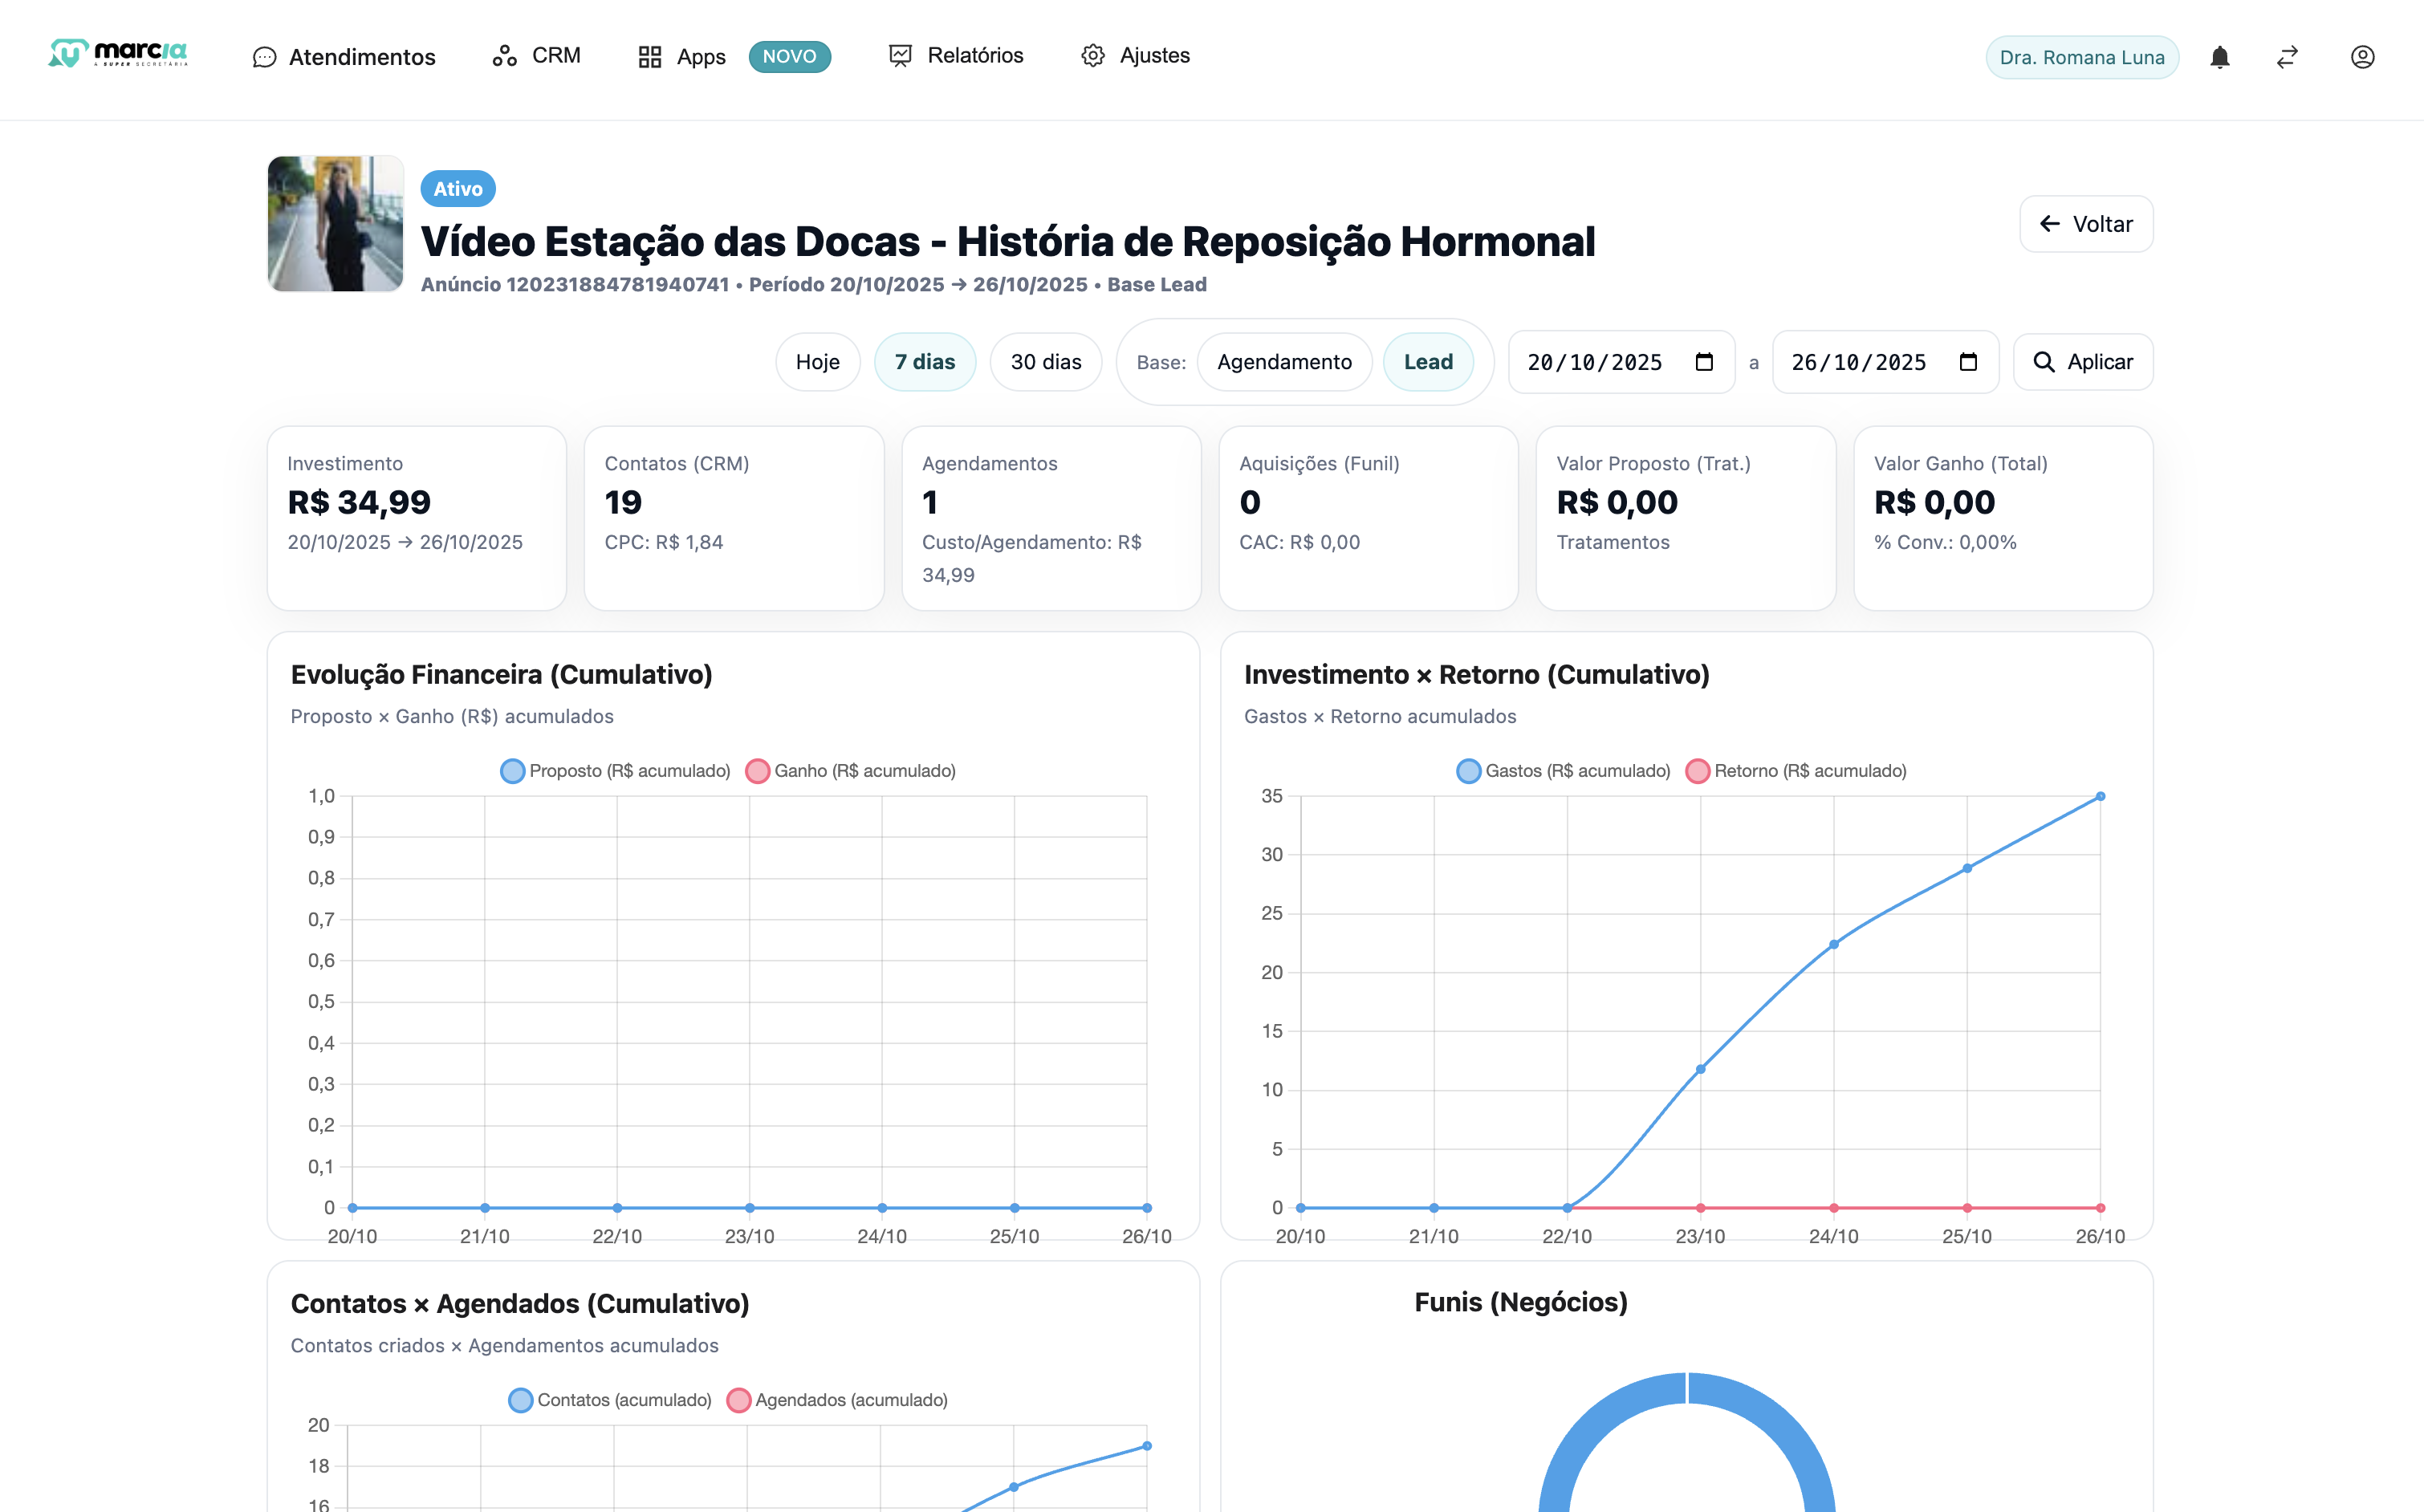Image resolution: width=2424 pixels, height=1512 pixels.
Task: Select the 30 dias period filter
Action: click(x=1045, y=362)
